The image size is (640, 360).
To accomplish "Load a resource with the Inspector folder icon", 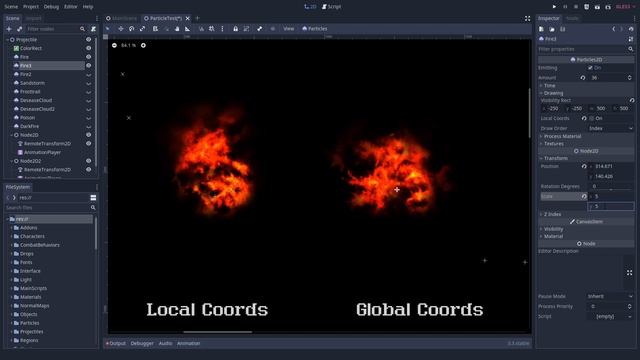I will tap(552, 29).
